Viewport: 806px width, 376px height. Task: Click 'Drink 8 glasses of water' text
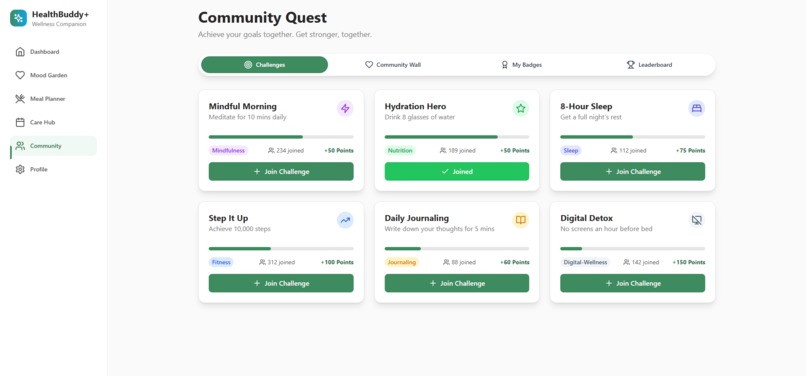[x=419, y=117]
